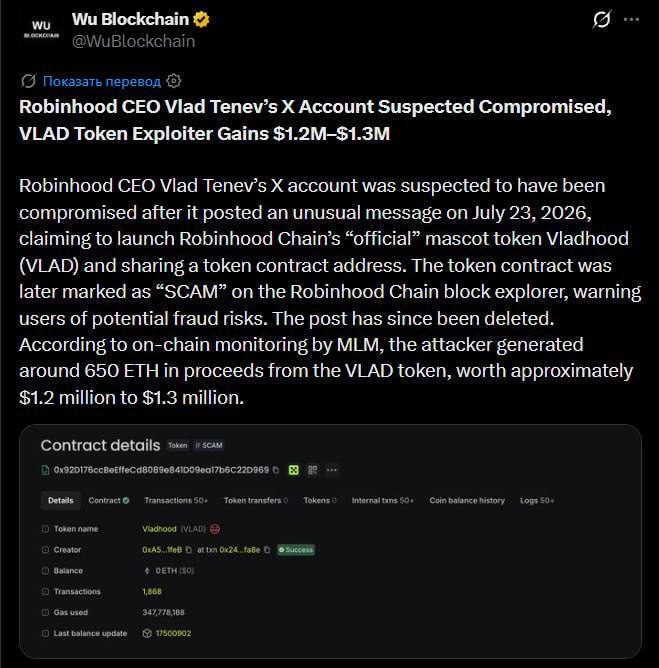Open the three-dot more options menu

[x=631, y=19]
